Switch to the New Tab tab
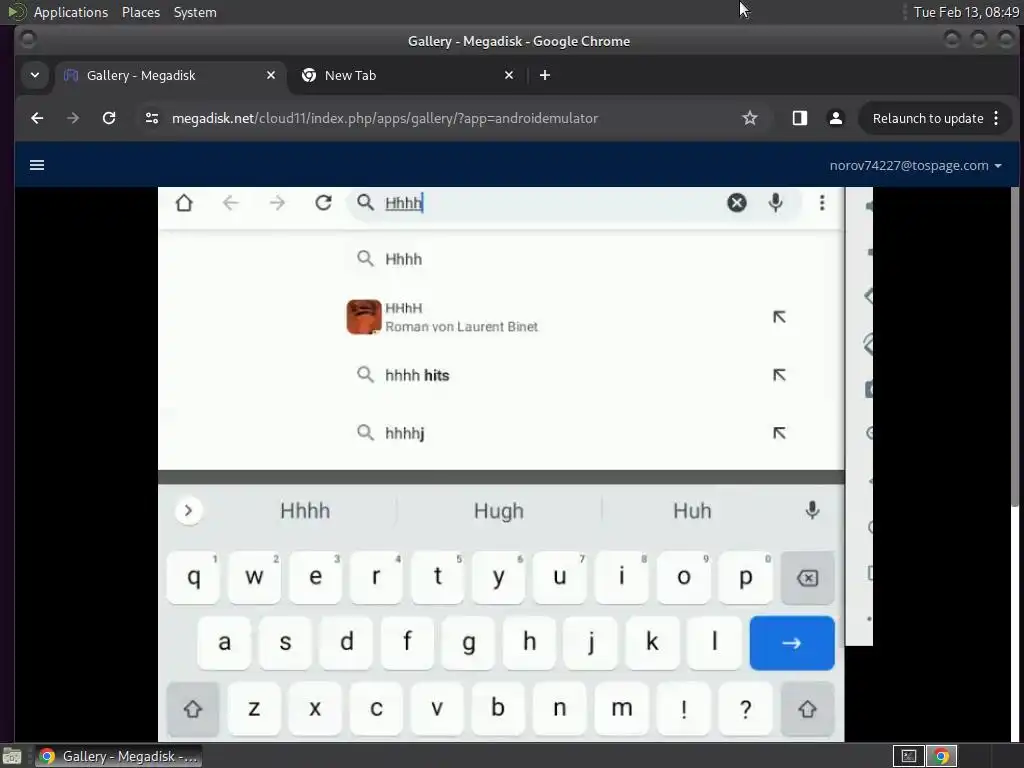 click(x=408, y=75)
